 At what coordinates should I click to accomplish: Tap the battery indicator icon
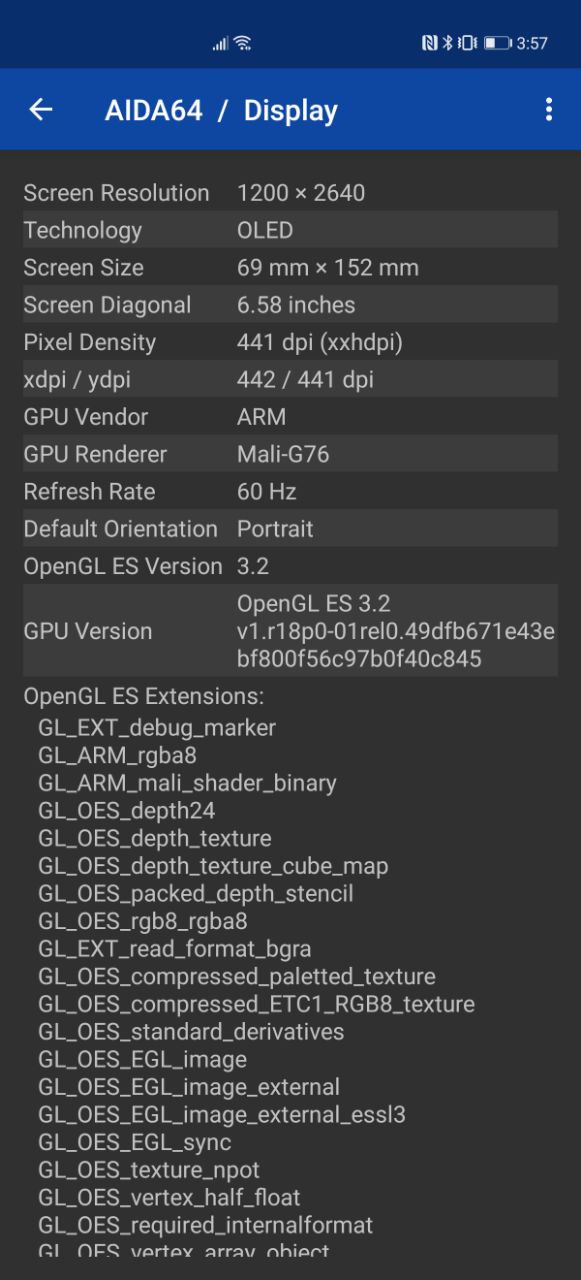(x=497, y=43)
